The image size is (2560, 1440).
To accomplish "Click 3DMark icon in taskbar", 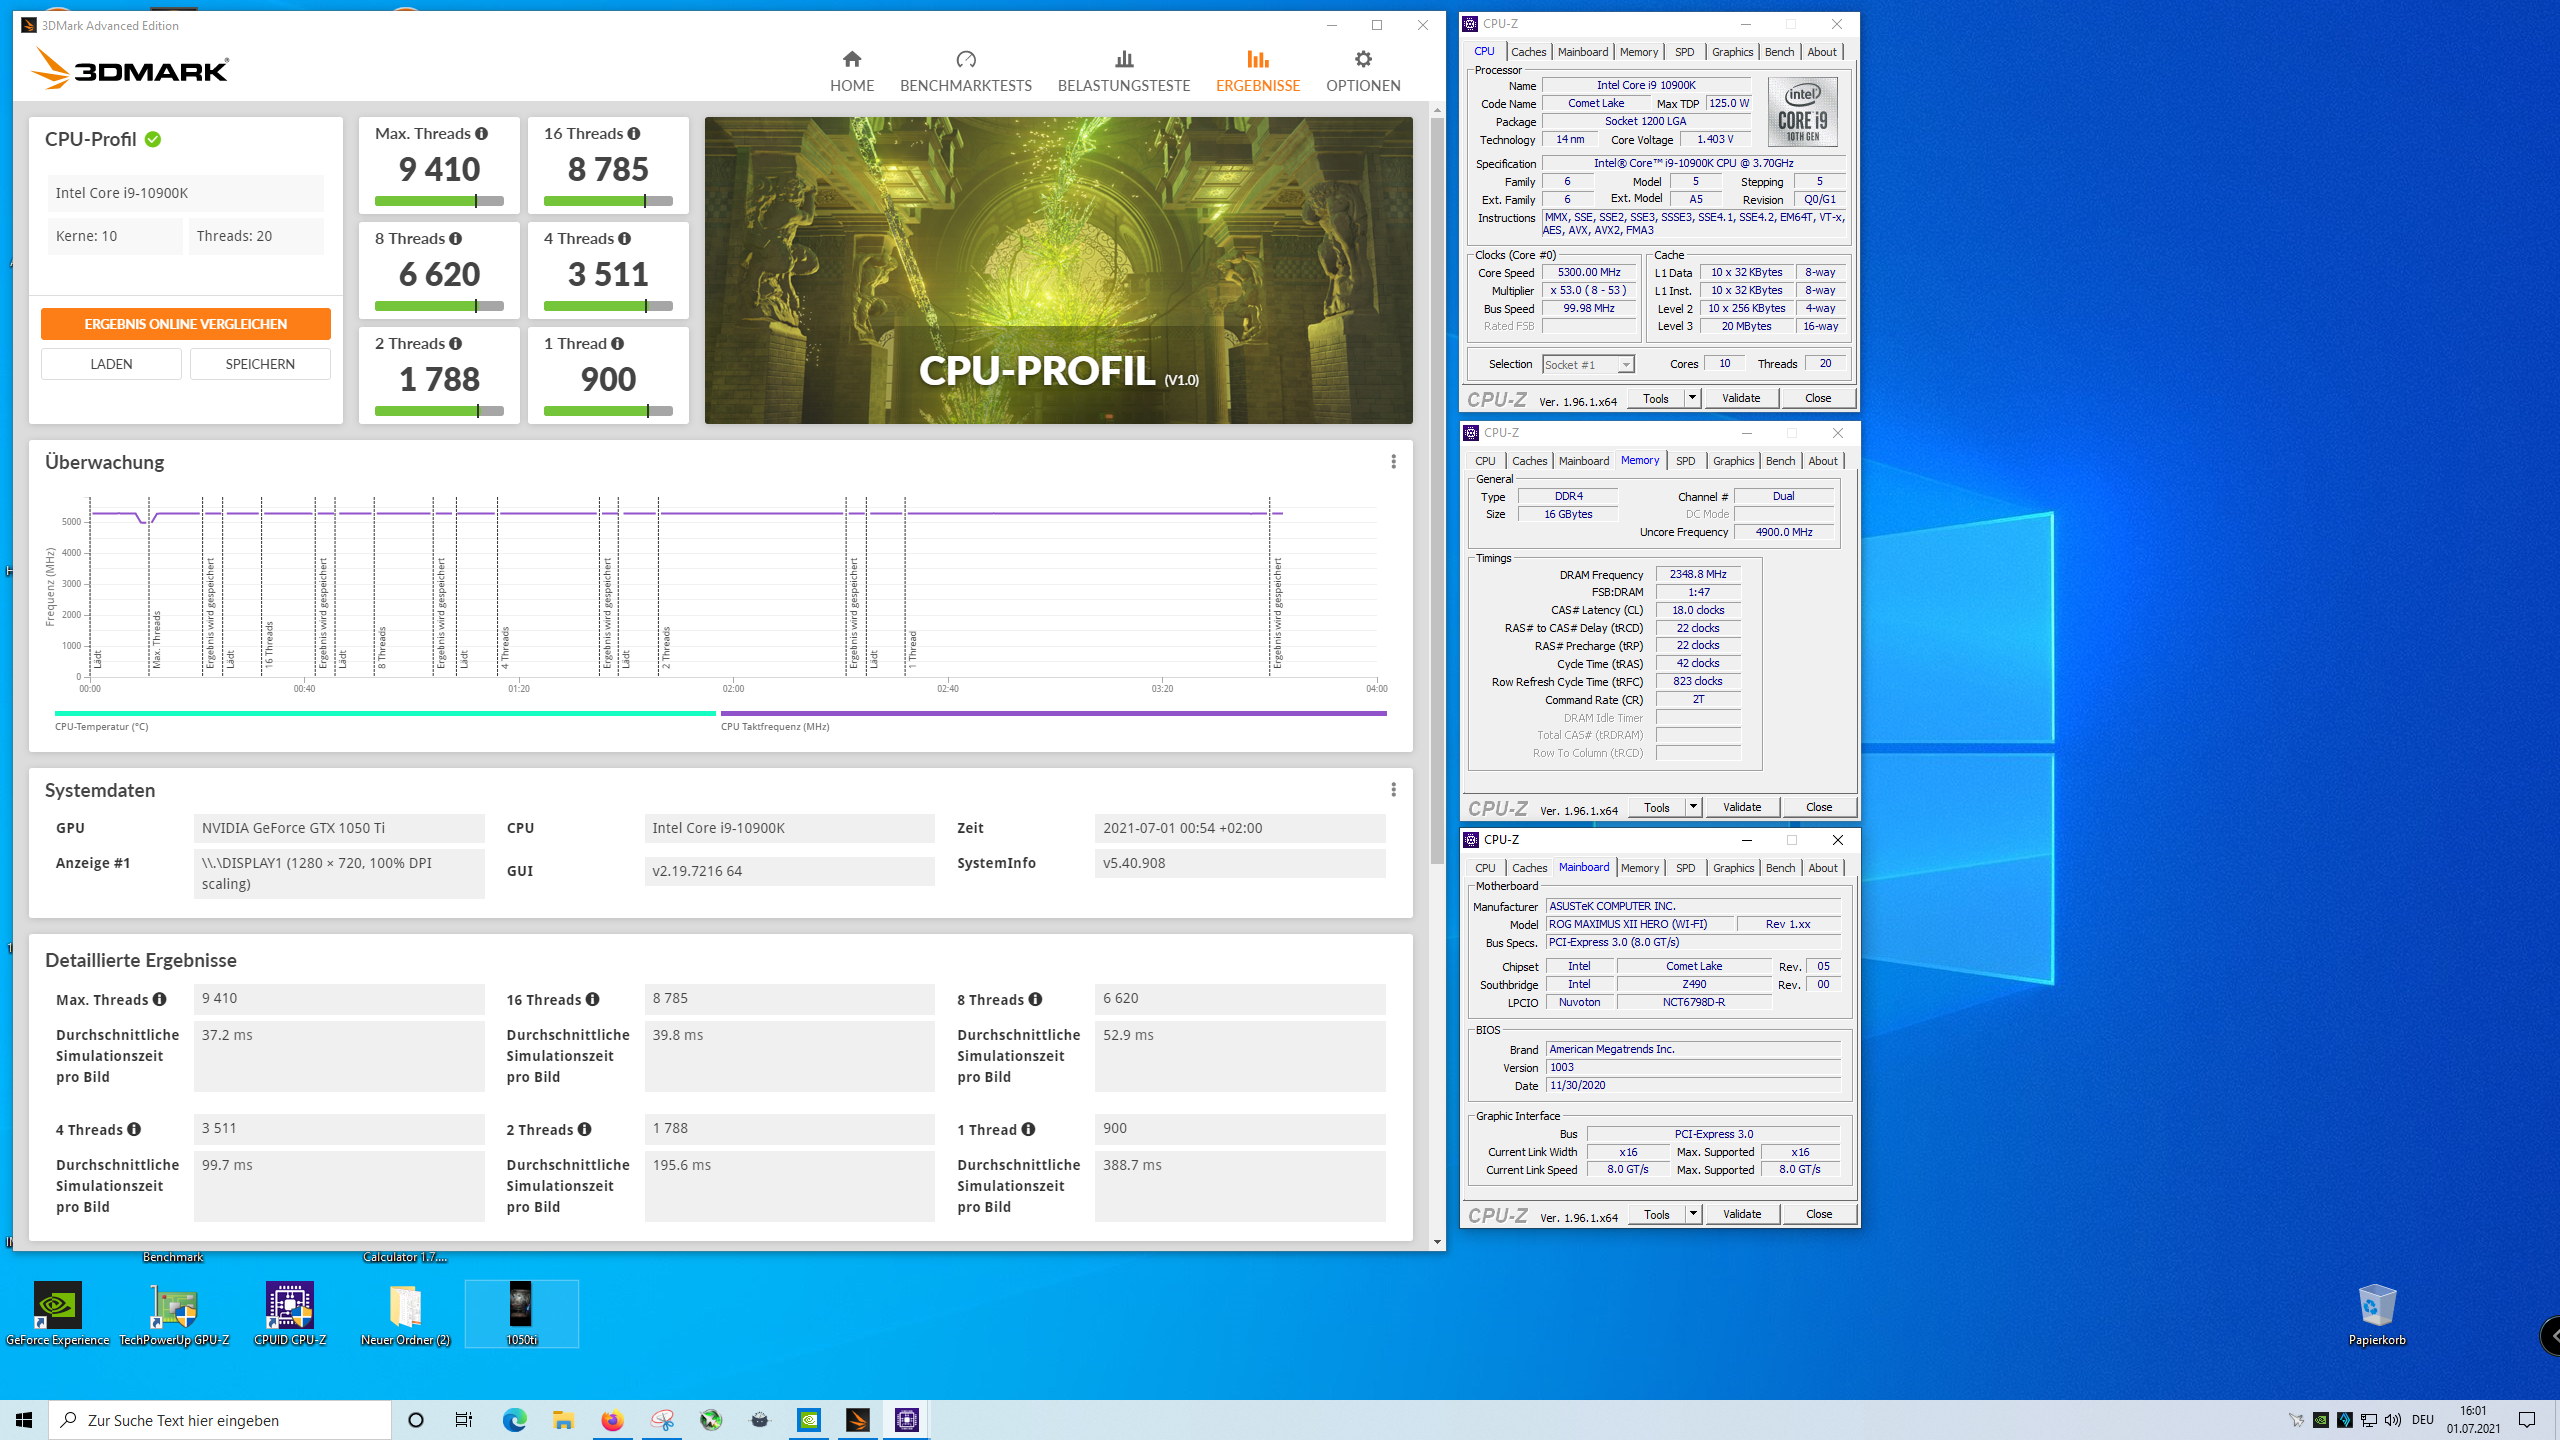I will pyautogui.click(x=858, y=1420).
